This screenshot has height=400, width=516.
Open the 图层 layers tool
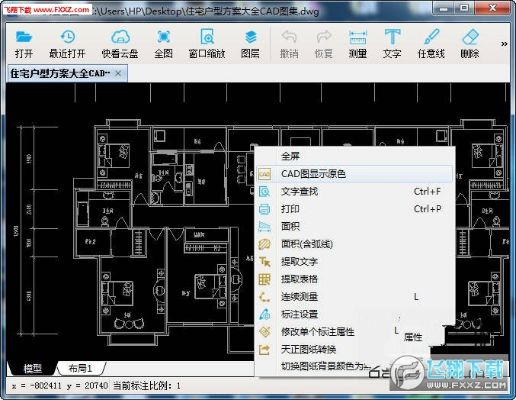tap(250, 44)
